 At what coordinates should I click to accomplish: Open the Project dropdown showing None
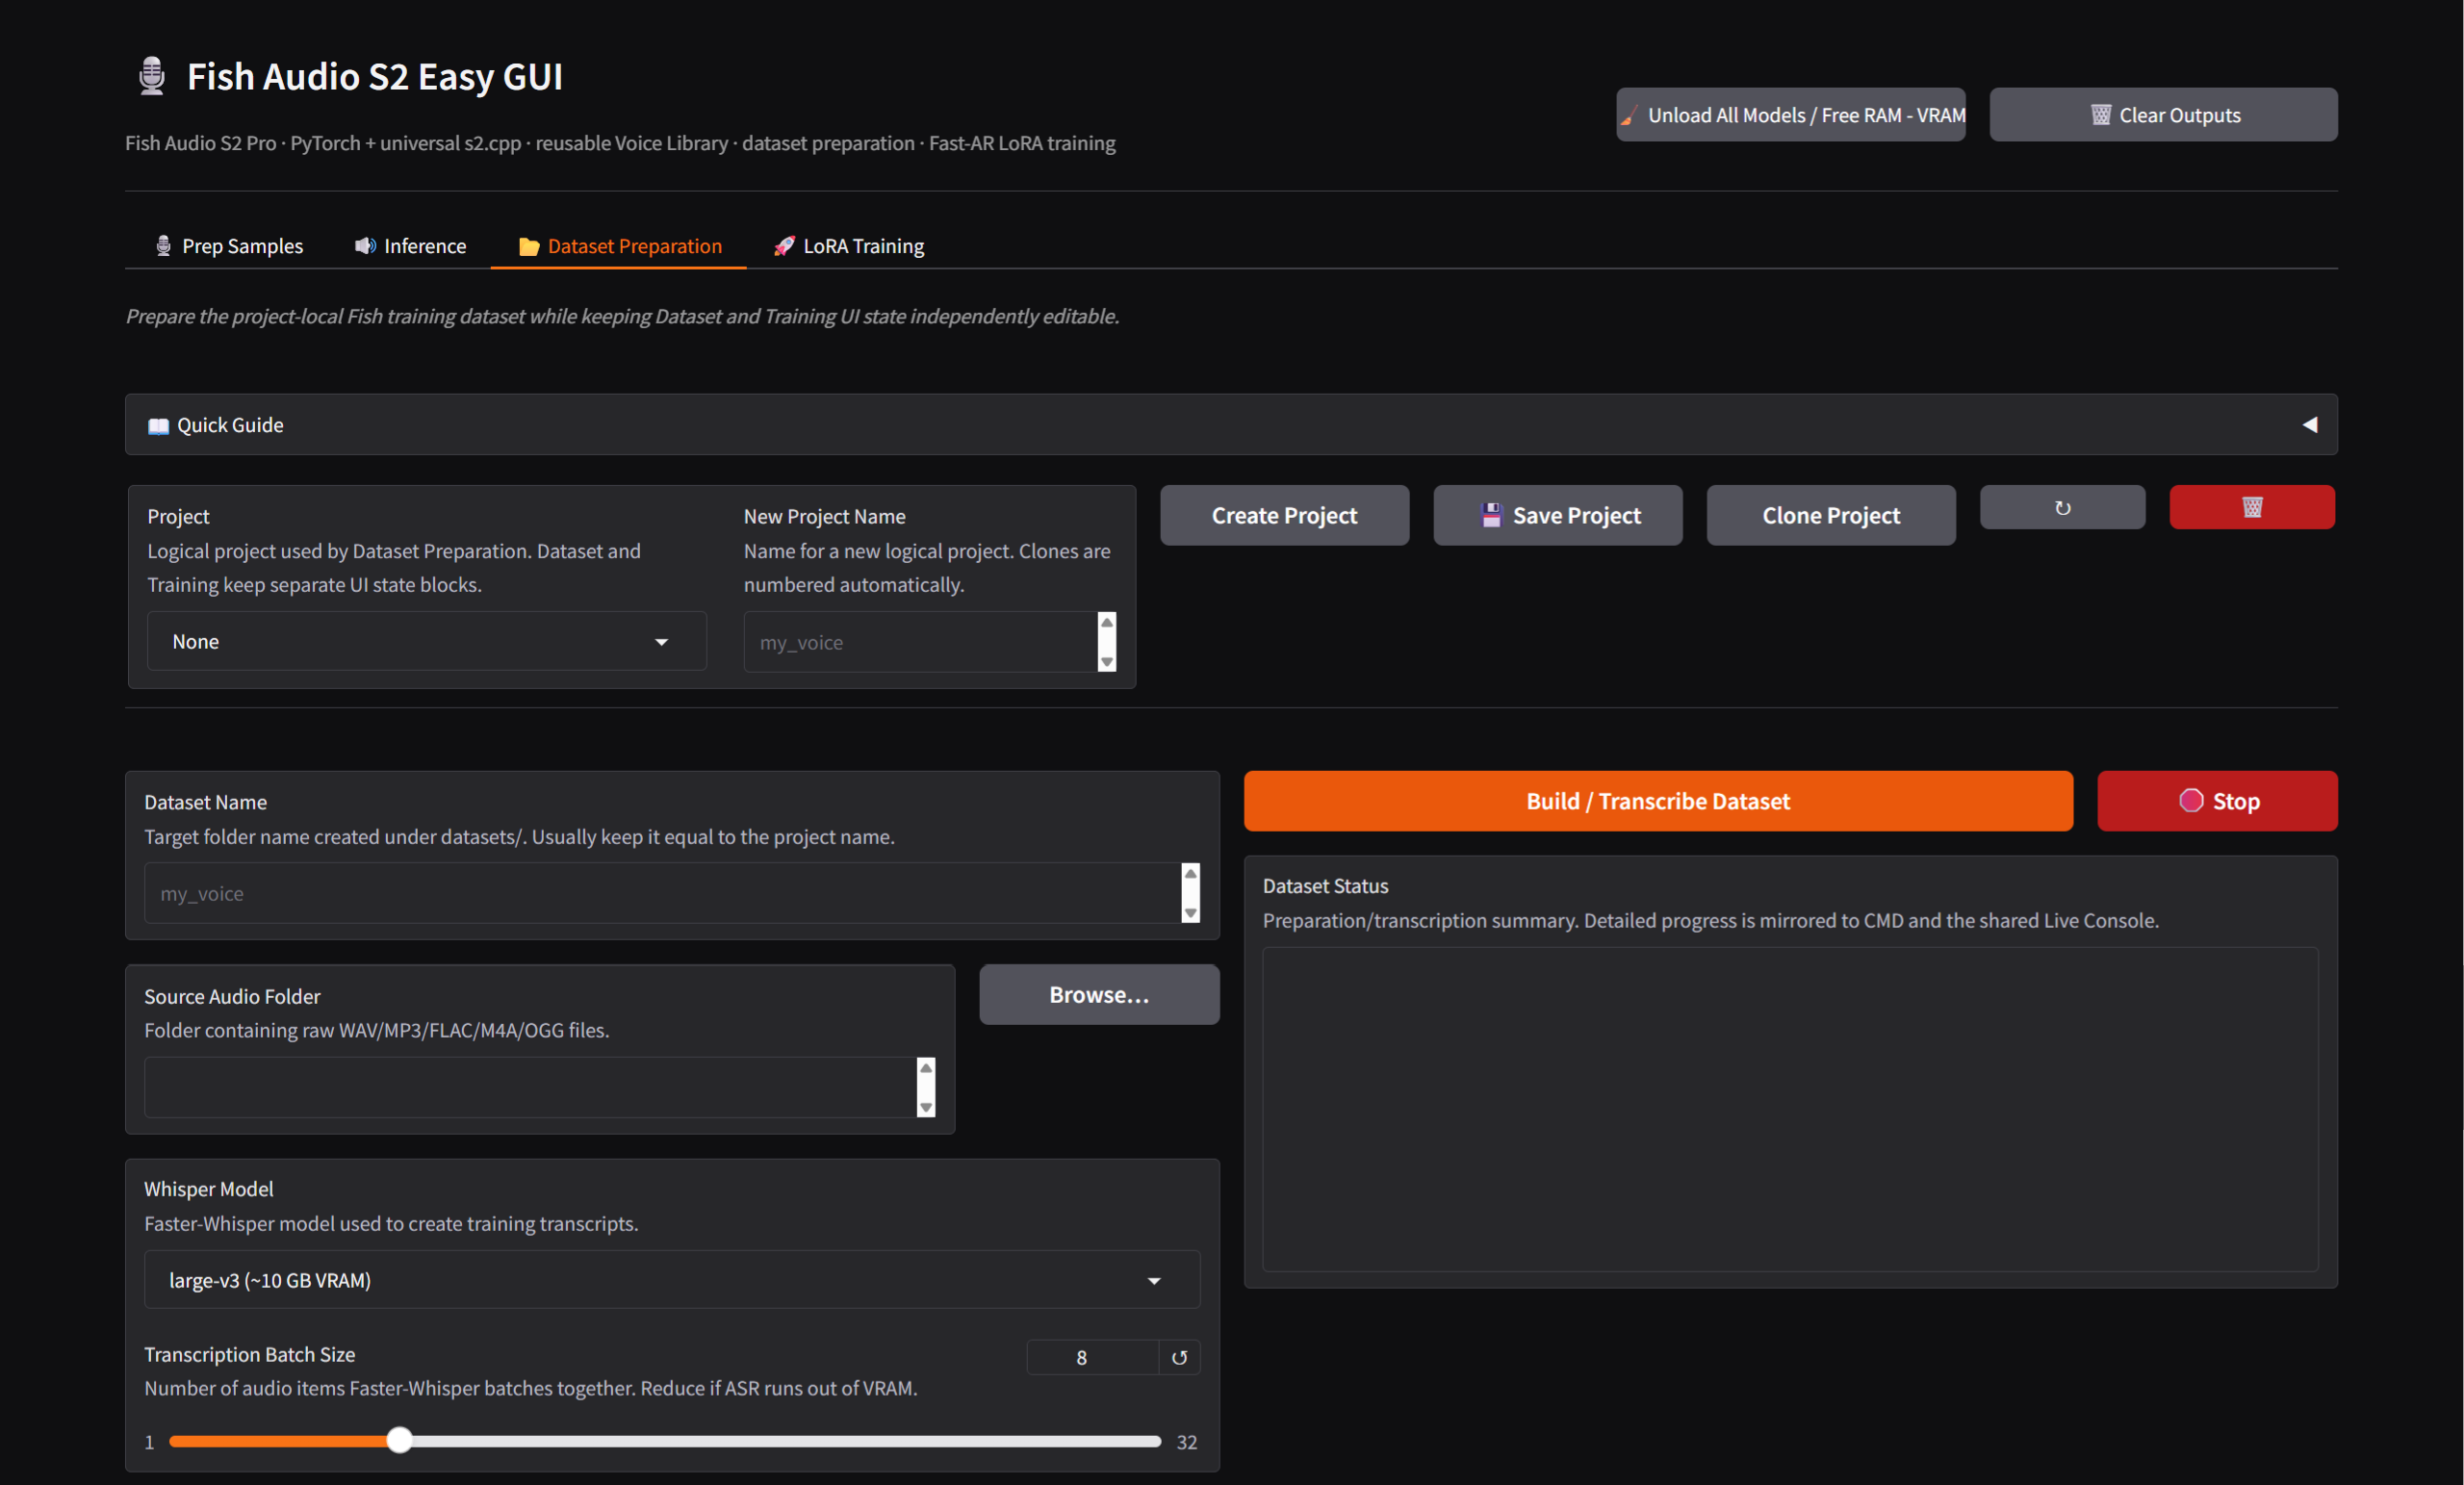427,641
